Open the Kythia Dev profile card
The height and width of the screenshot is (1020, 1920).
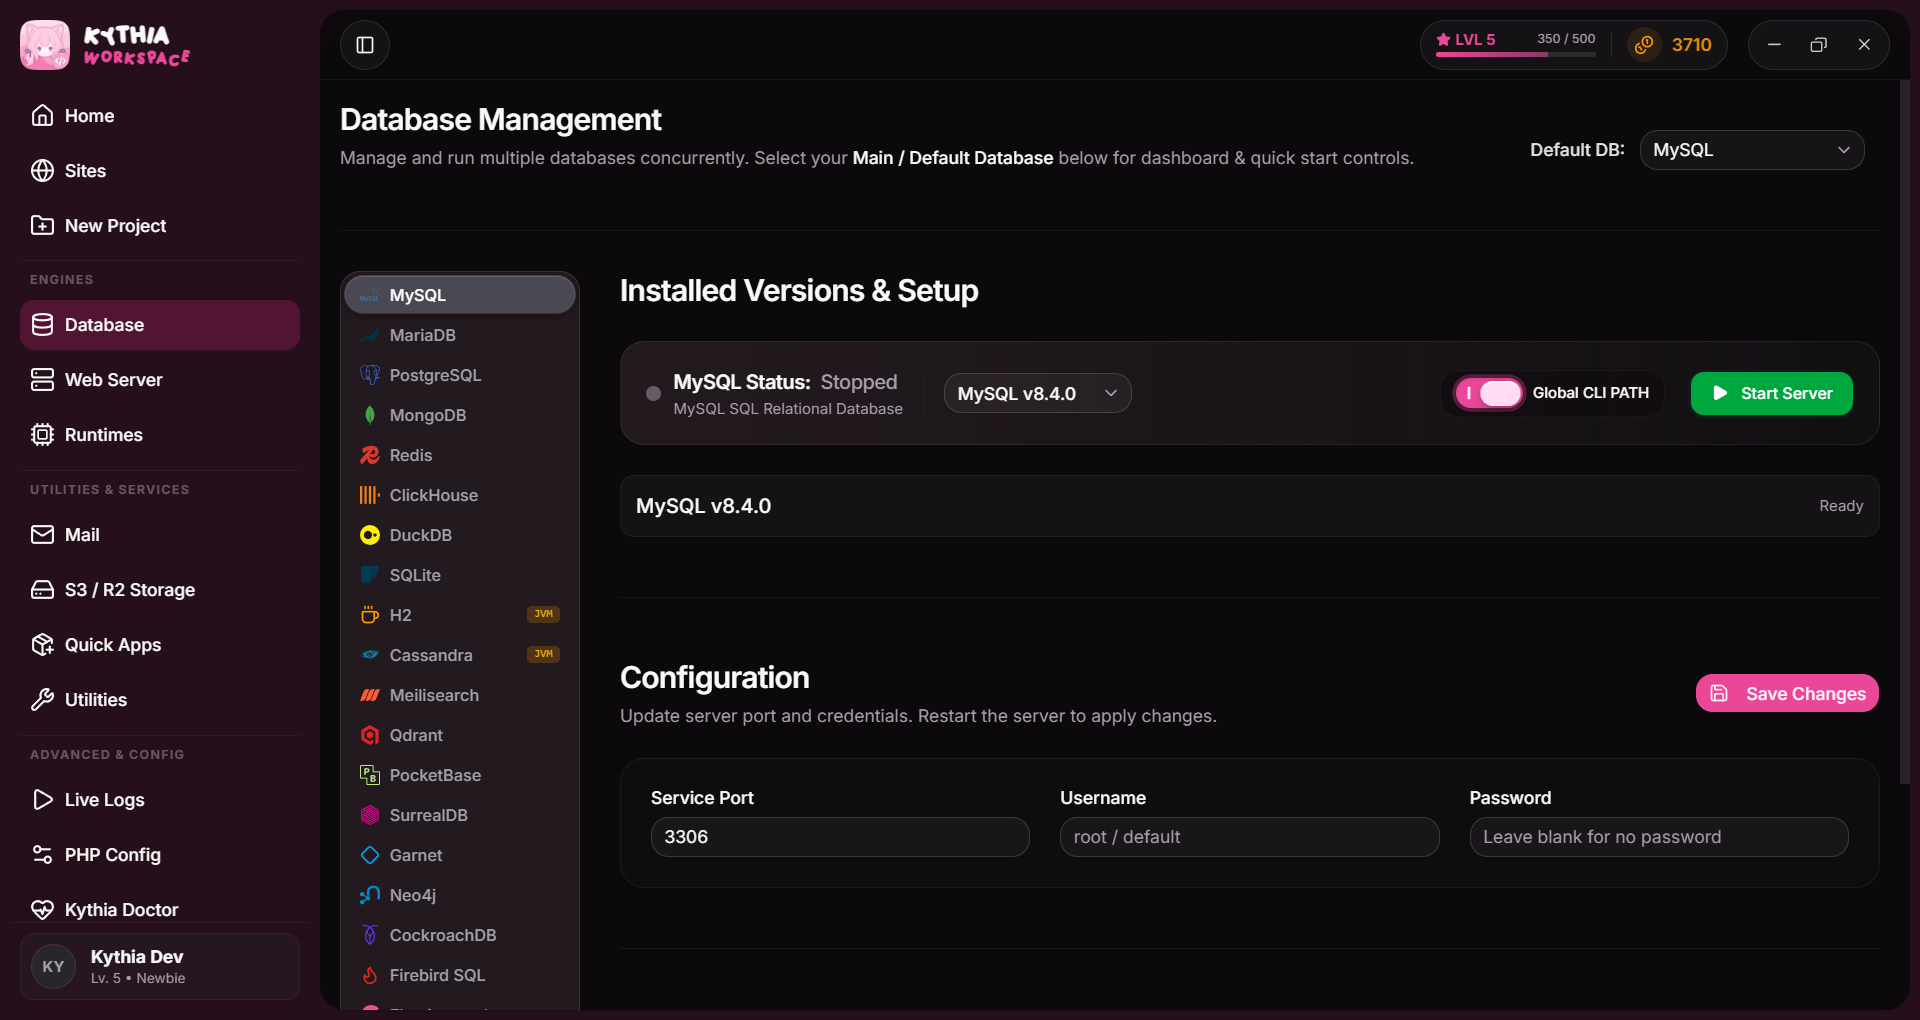160,967
